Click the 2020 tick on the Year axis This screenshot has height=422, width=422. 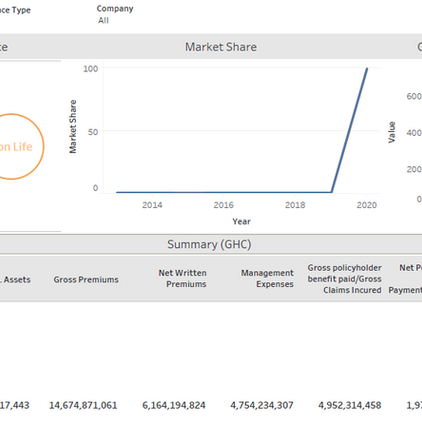(367, 205)
